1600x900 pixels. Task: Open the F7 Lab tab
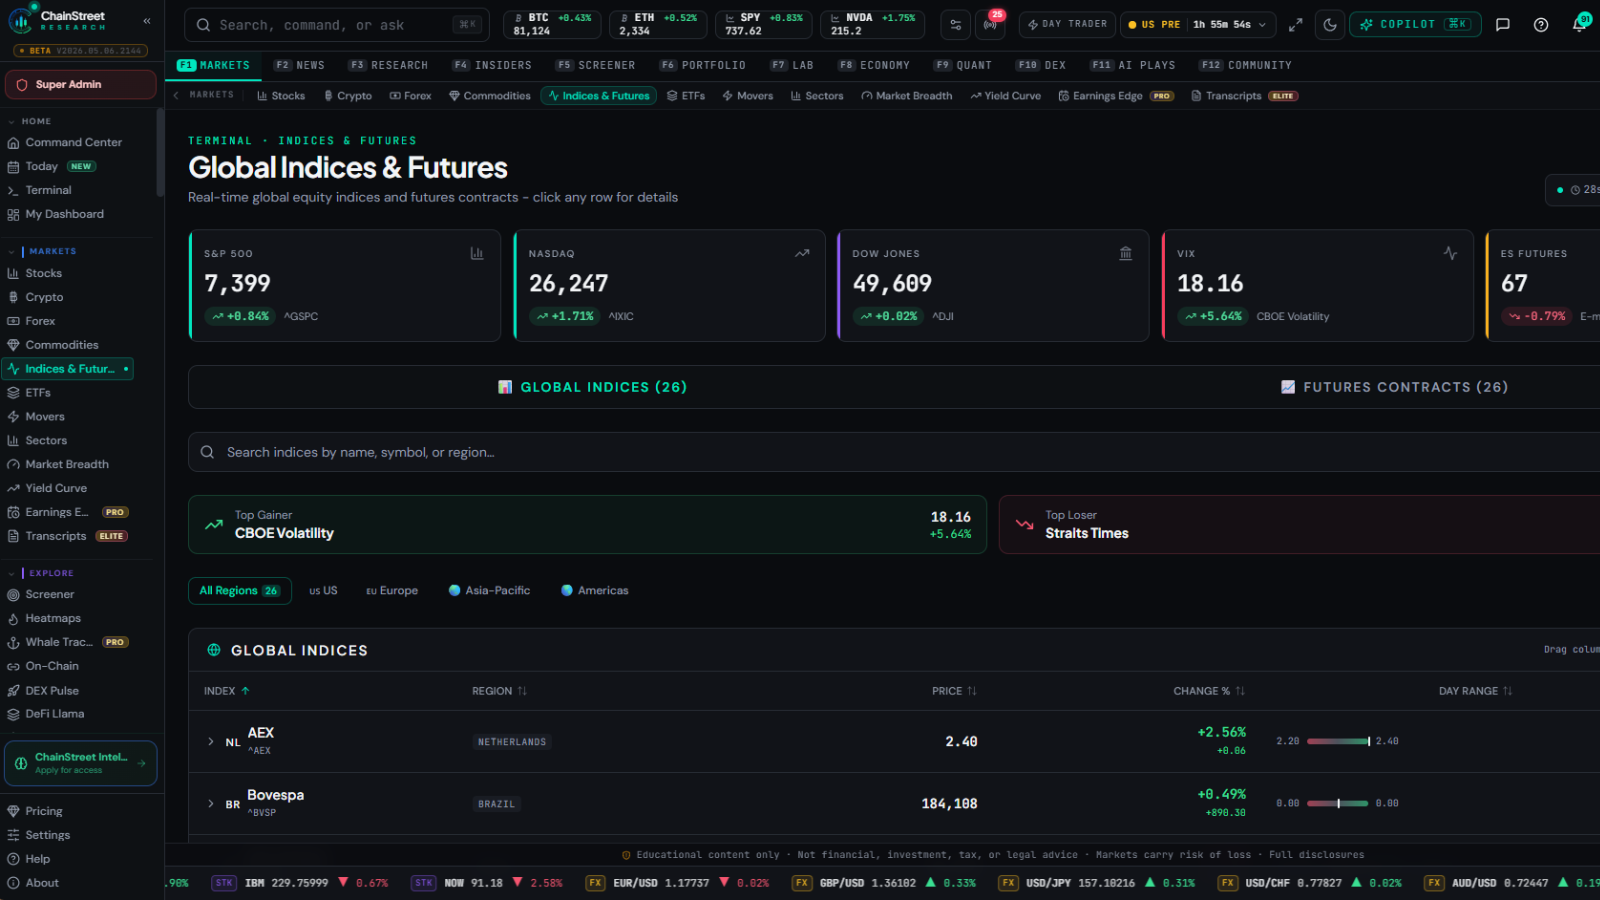point(792,66)
